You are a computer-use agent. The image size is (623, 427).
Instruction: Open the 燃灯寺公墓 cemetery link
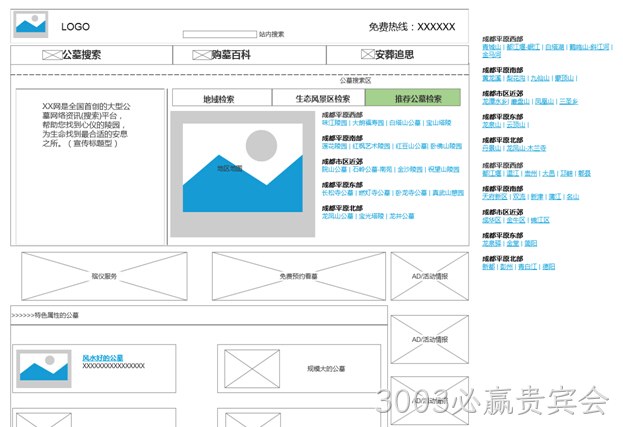tap(374, 193)
